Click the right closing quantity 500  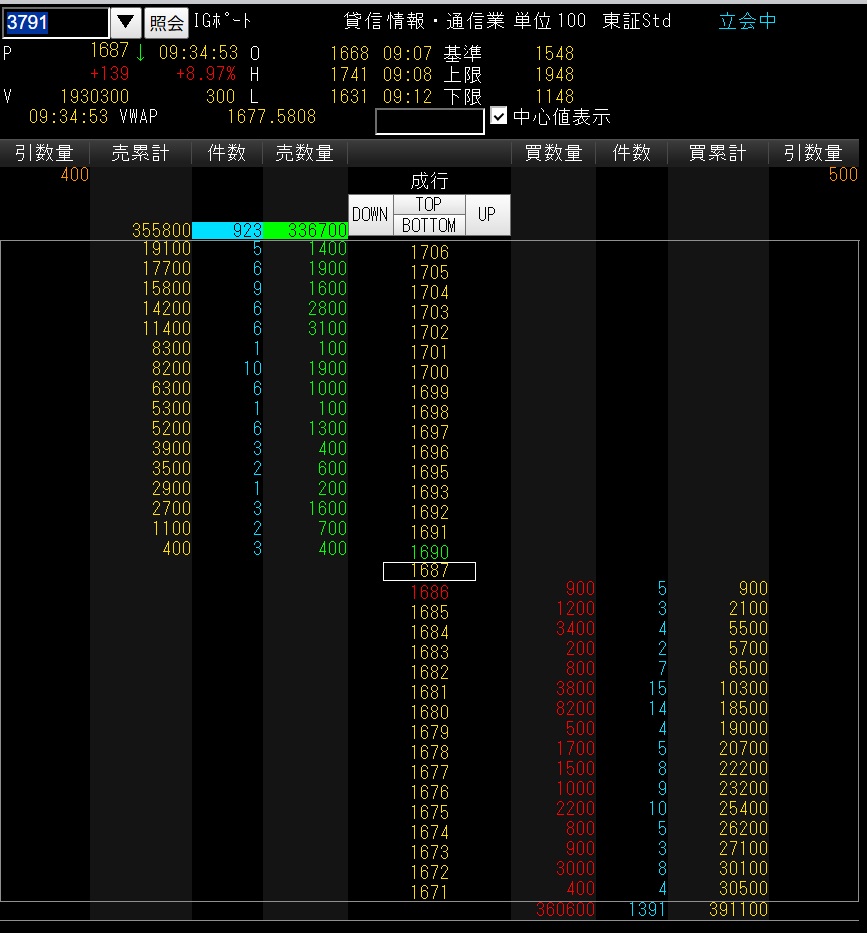(843, 174)
